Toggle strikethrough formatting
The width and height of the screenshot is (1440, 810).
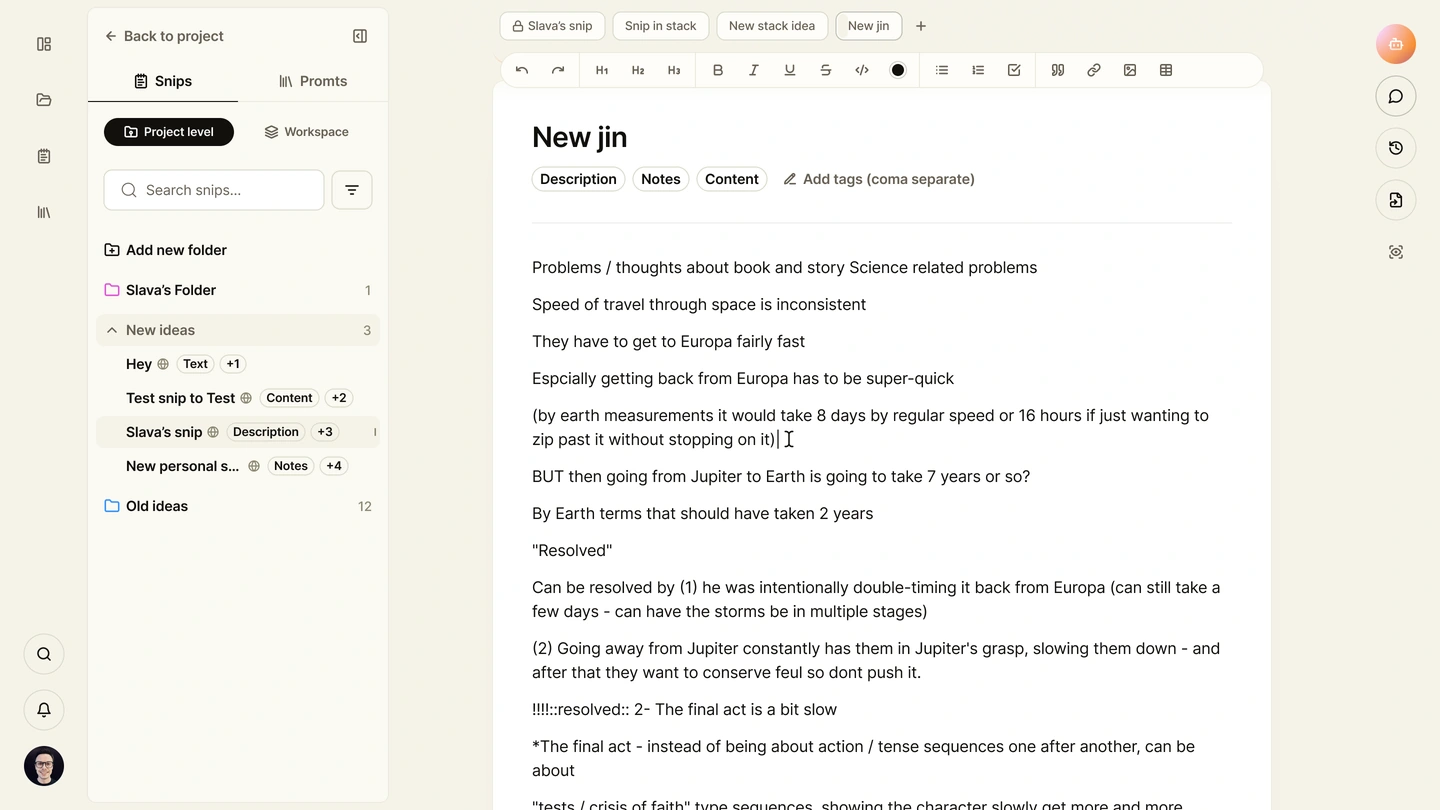click(826, 70)
